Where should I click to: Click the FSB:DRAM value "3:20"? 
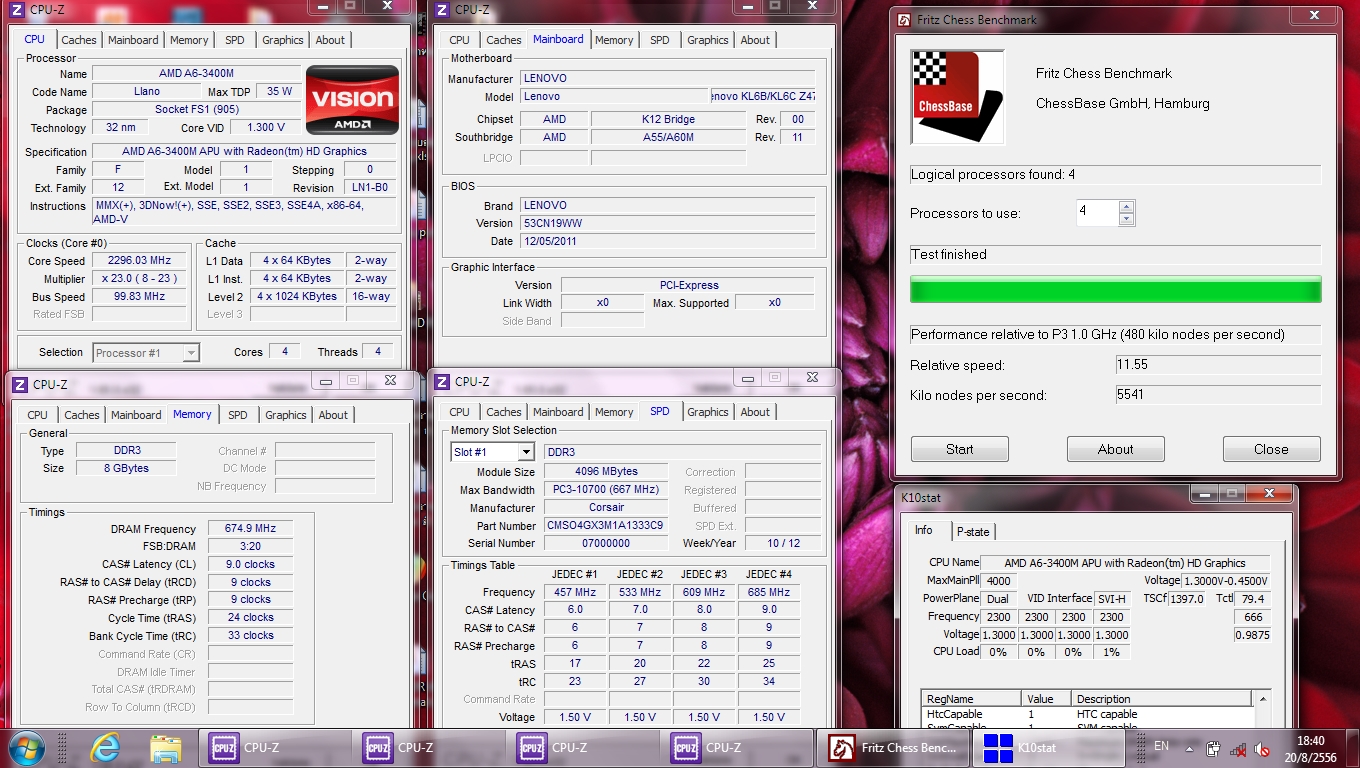251,547
